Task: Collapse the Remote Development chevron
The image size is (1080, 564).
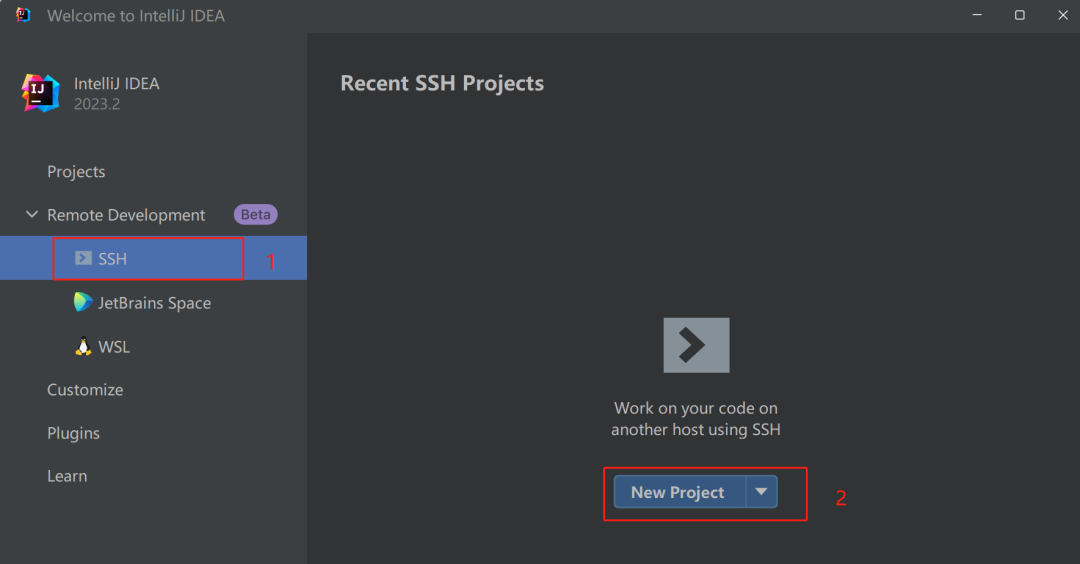Action: (32, 215)
